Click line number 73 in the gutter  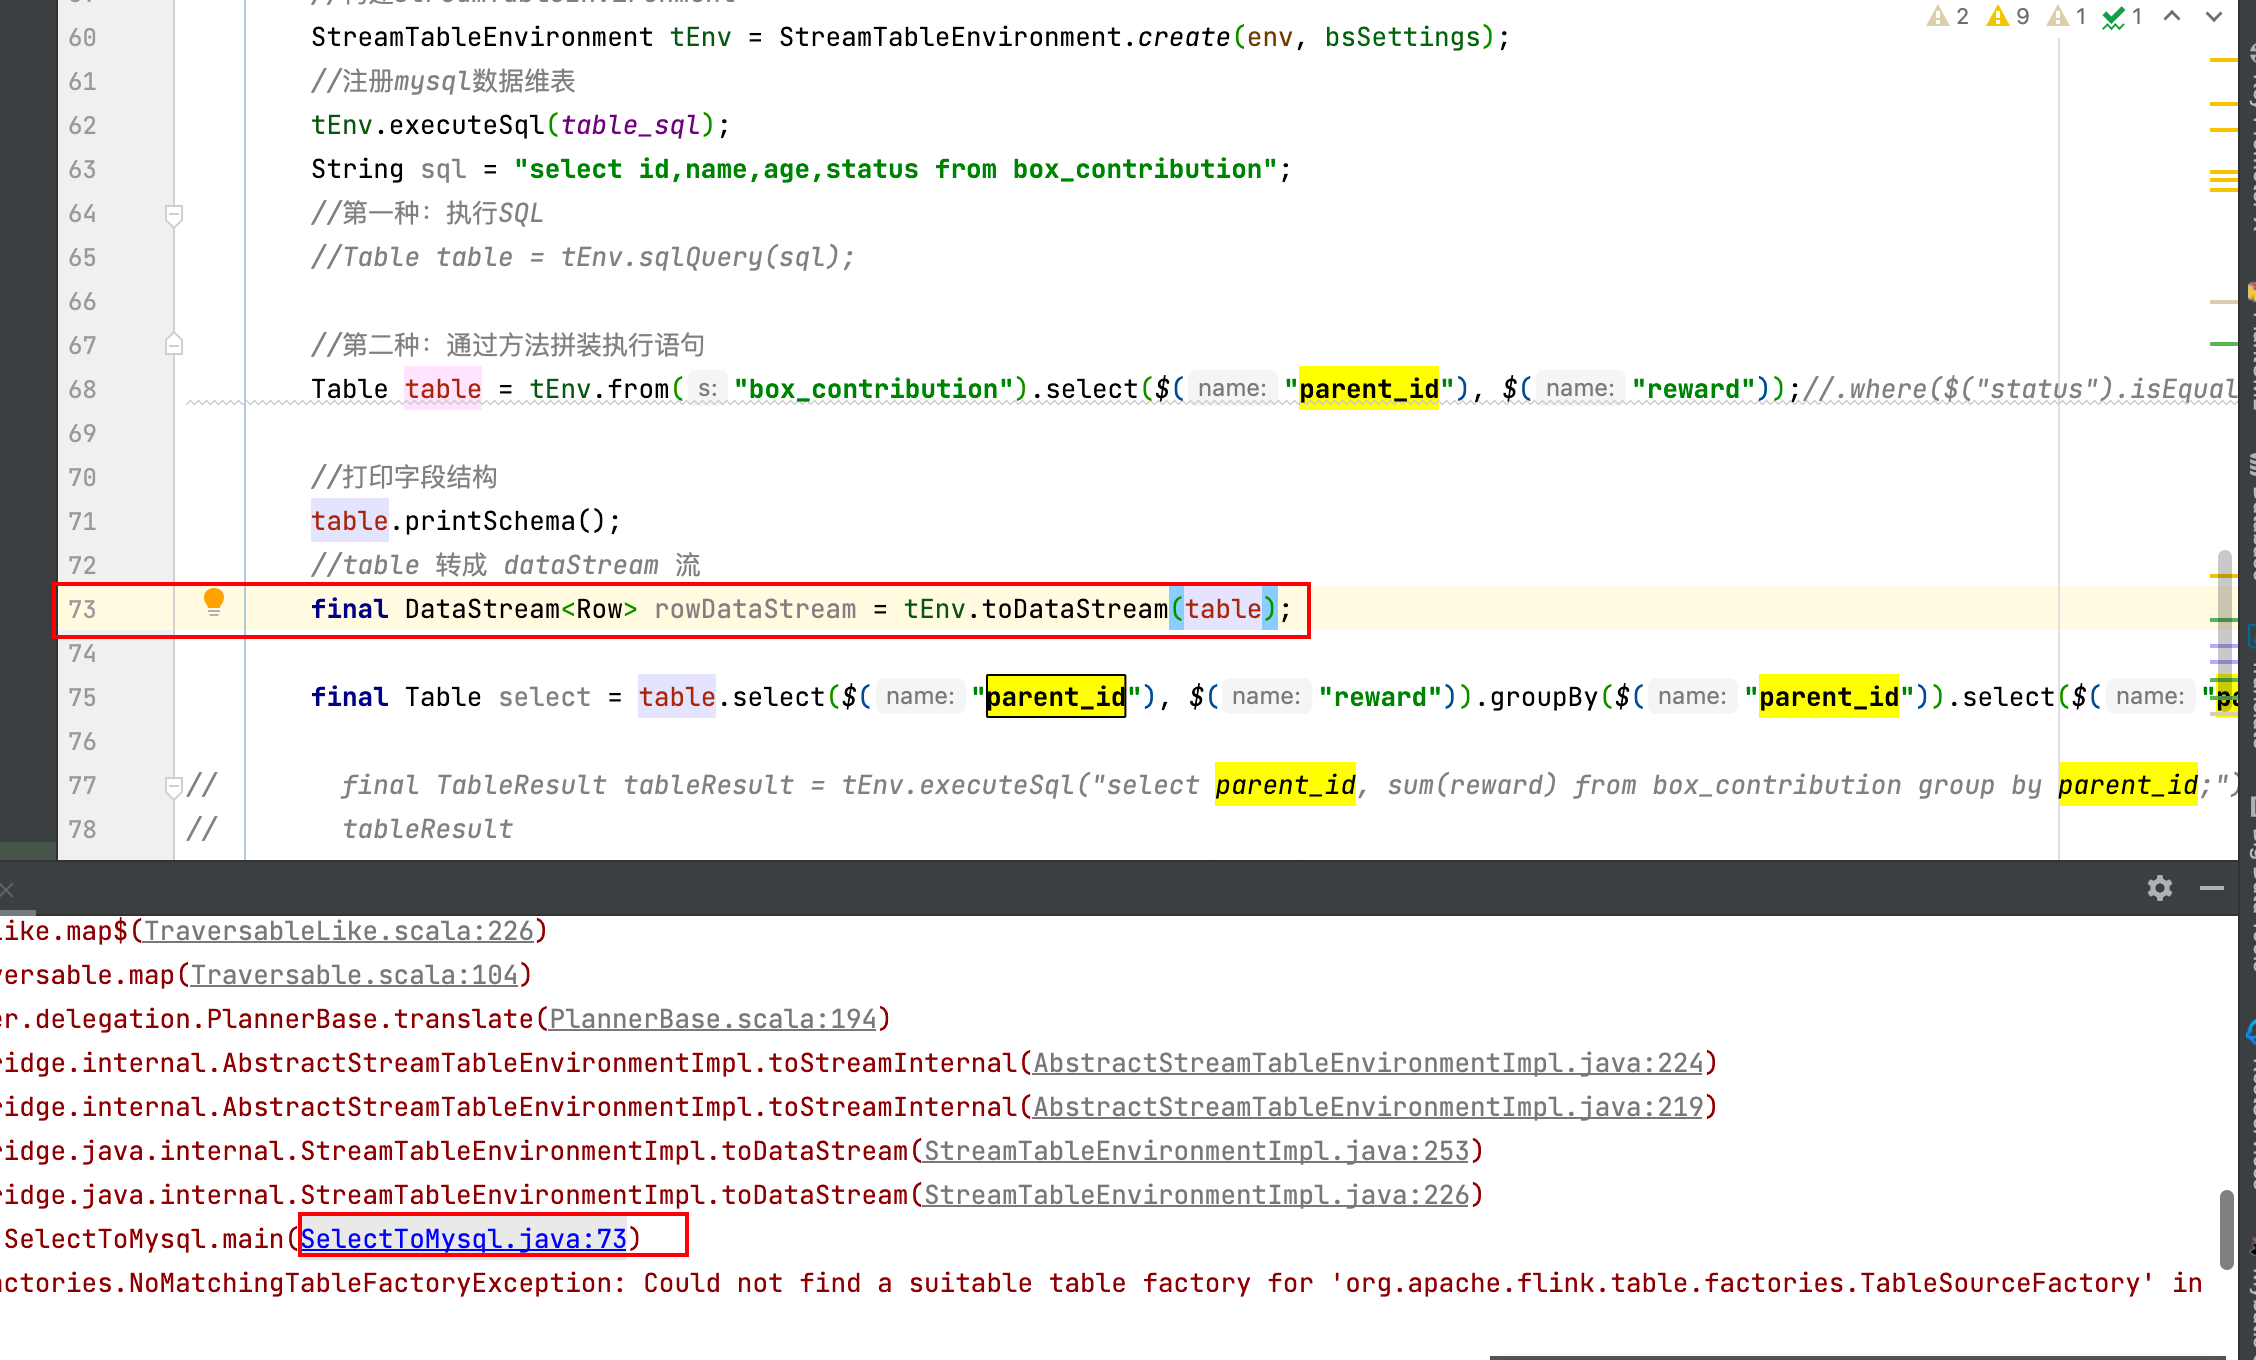(x=83, y=609)
